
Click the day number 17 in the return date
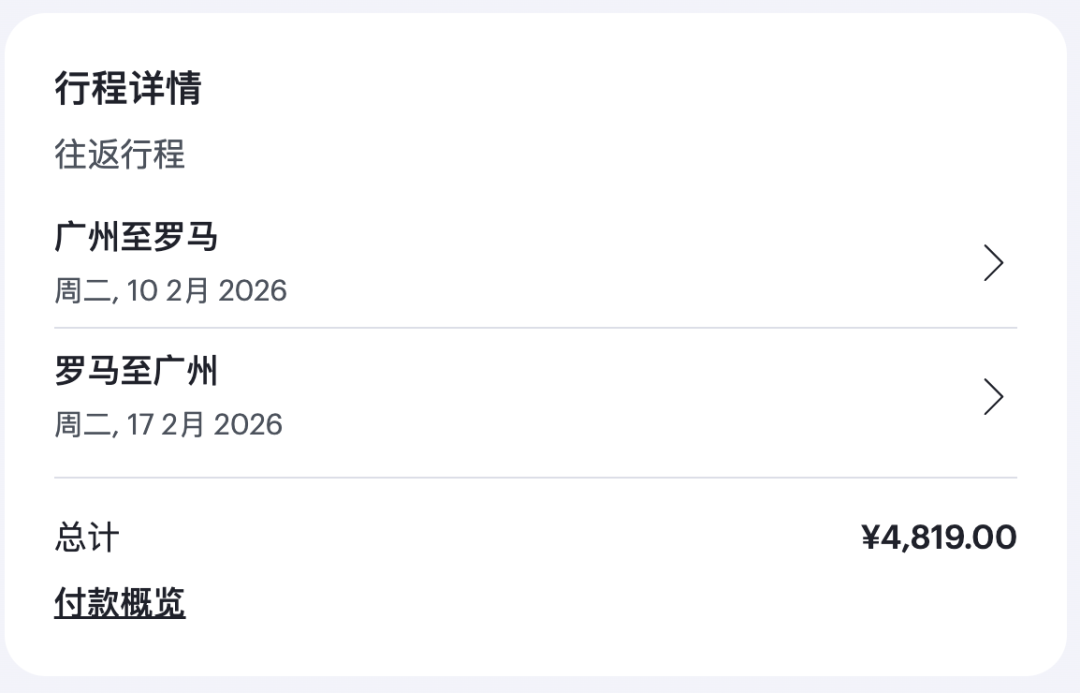141,424
